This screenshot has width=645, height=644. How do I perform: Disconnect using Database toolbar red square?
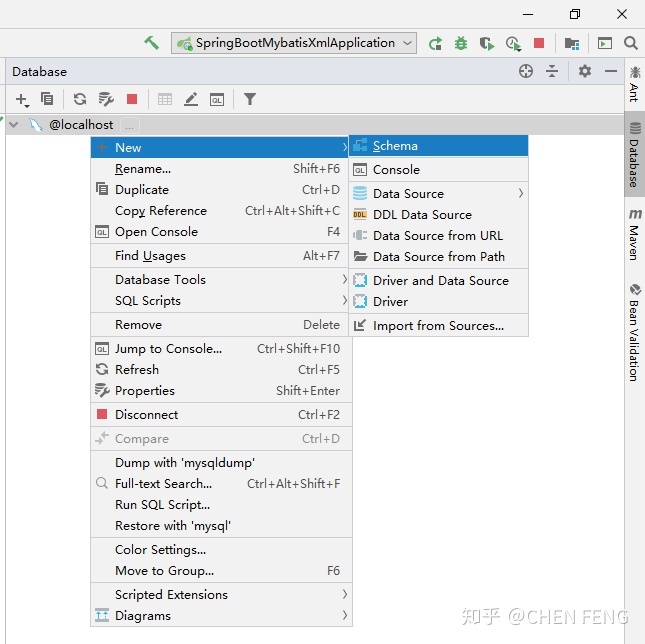click(x=132, y=99)
